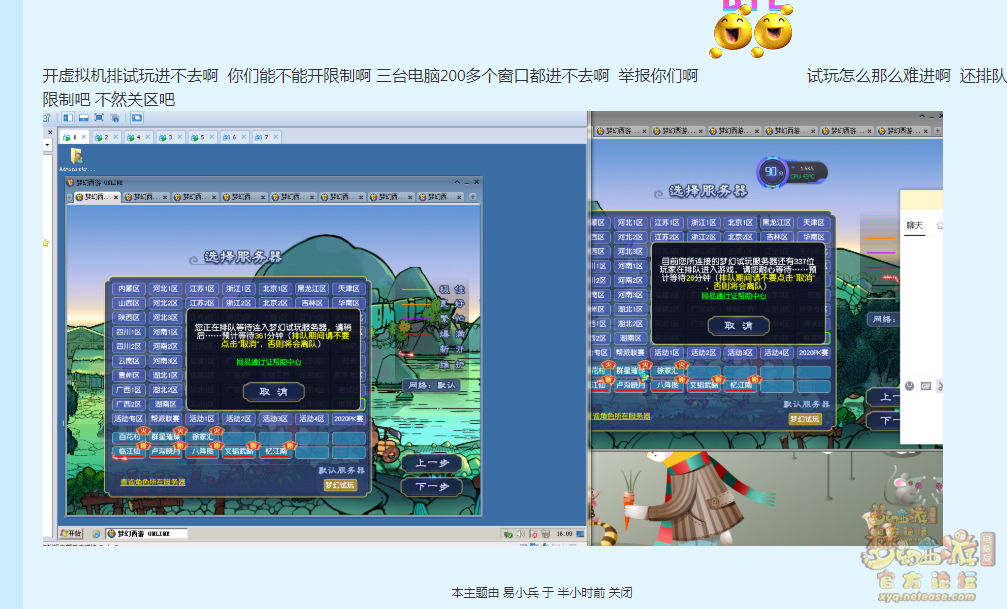
Task: Select 黑龙江区 server region in VM game
Action: tap(312, 289)
